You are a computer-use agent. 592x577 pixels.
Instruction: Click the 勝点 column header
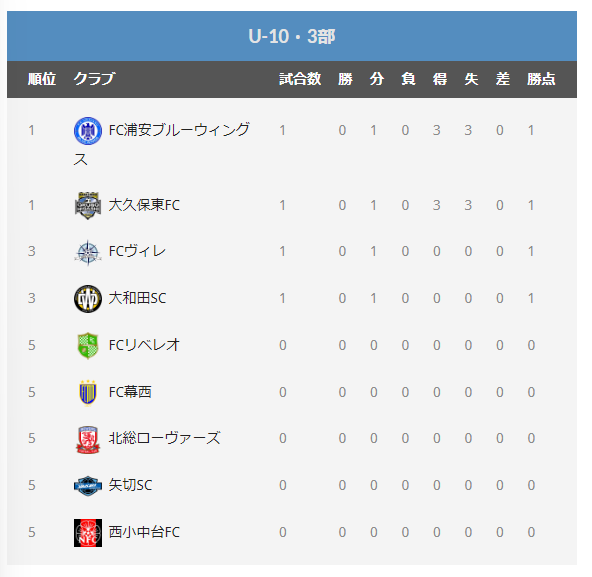pyautogui.click(x=541, y=79)
